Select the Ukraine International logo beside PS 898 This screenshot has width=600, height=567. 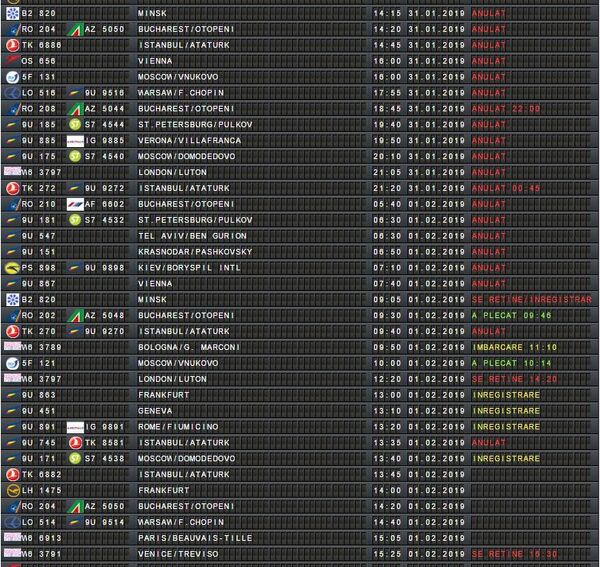coord(12,268)
